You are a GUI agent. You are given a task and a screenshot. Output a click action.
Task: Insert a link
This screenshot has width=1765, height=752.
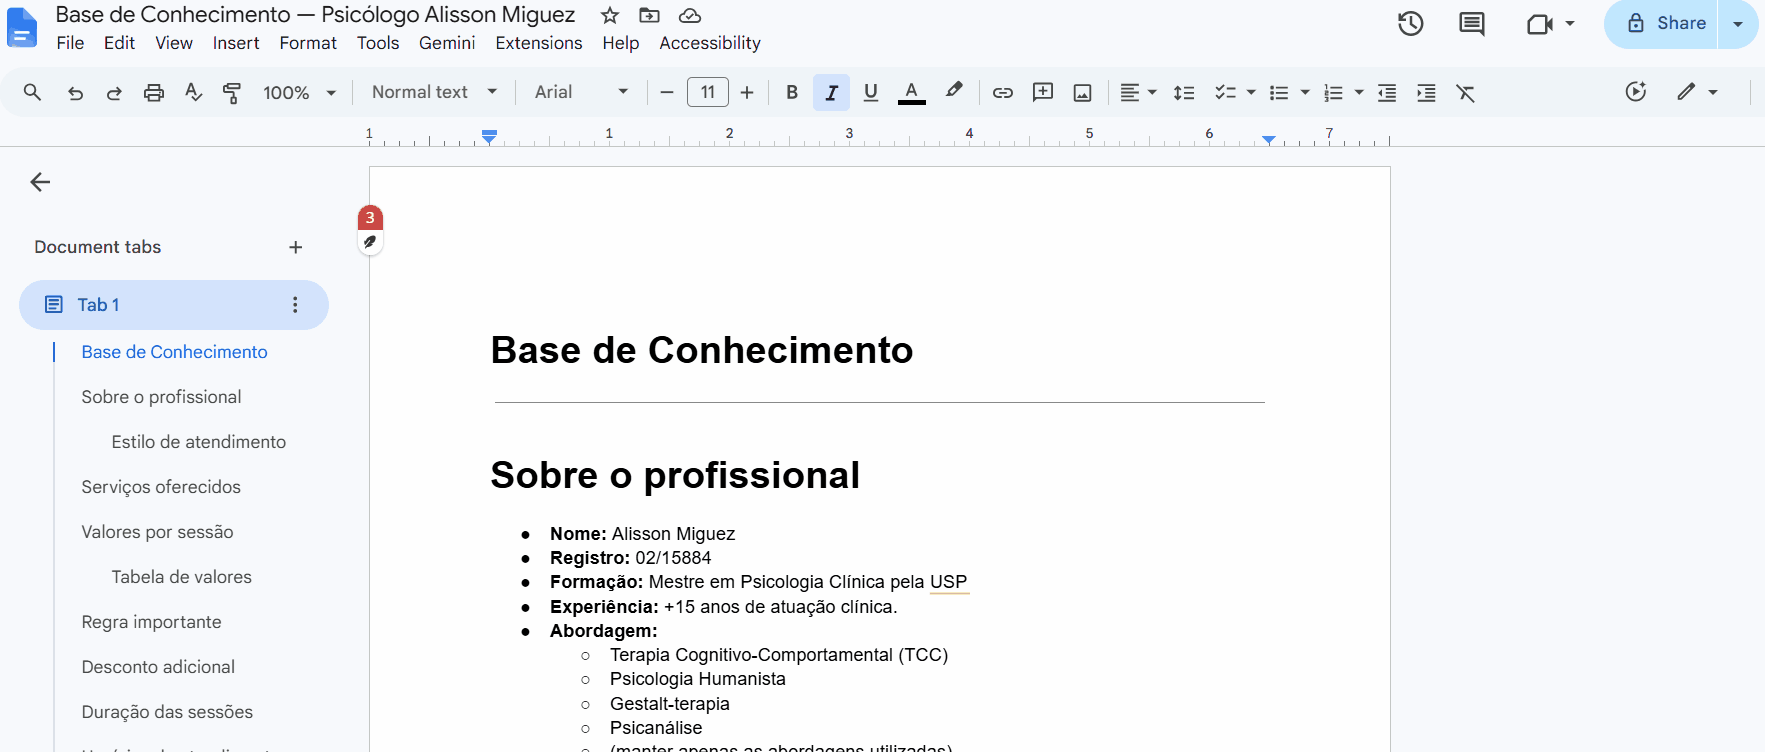(1002, 92)
